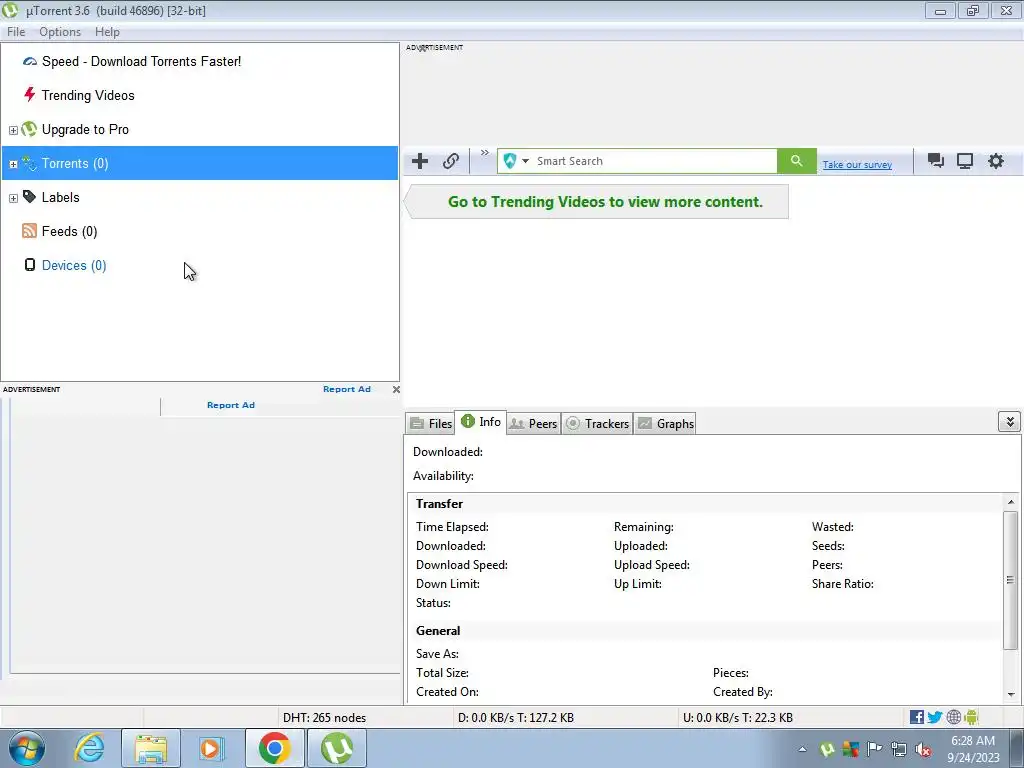Click DHT: 265 nodes in status bar
This screenshot has height=768, width=1024.
tap(325, 718)
